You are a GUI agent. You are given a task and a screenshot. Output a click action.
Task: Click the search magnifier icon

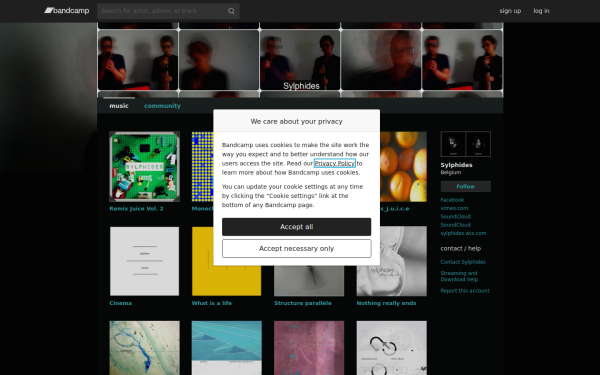(x=231, y=11)
